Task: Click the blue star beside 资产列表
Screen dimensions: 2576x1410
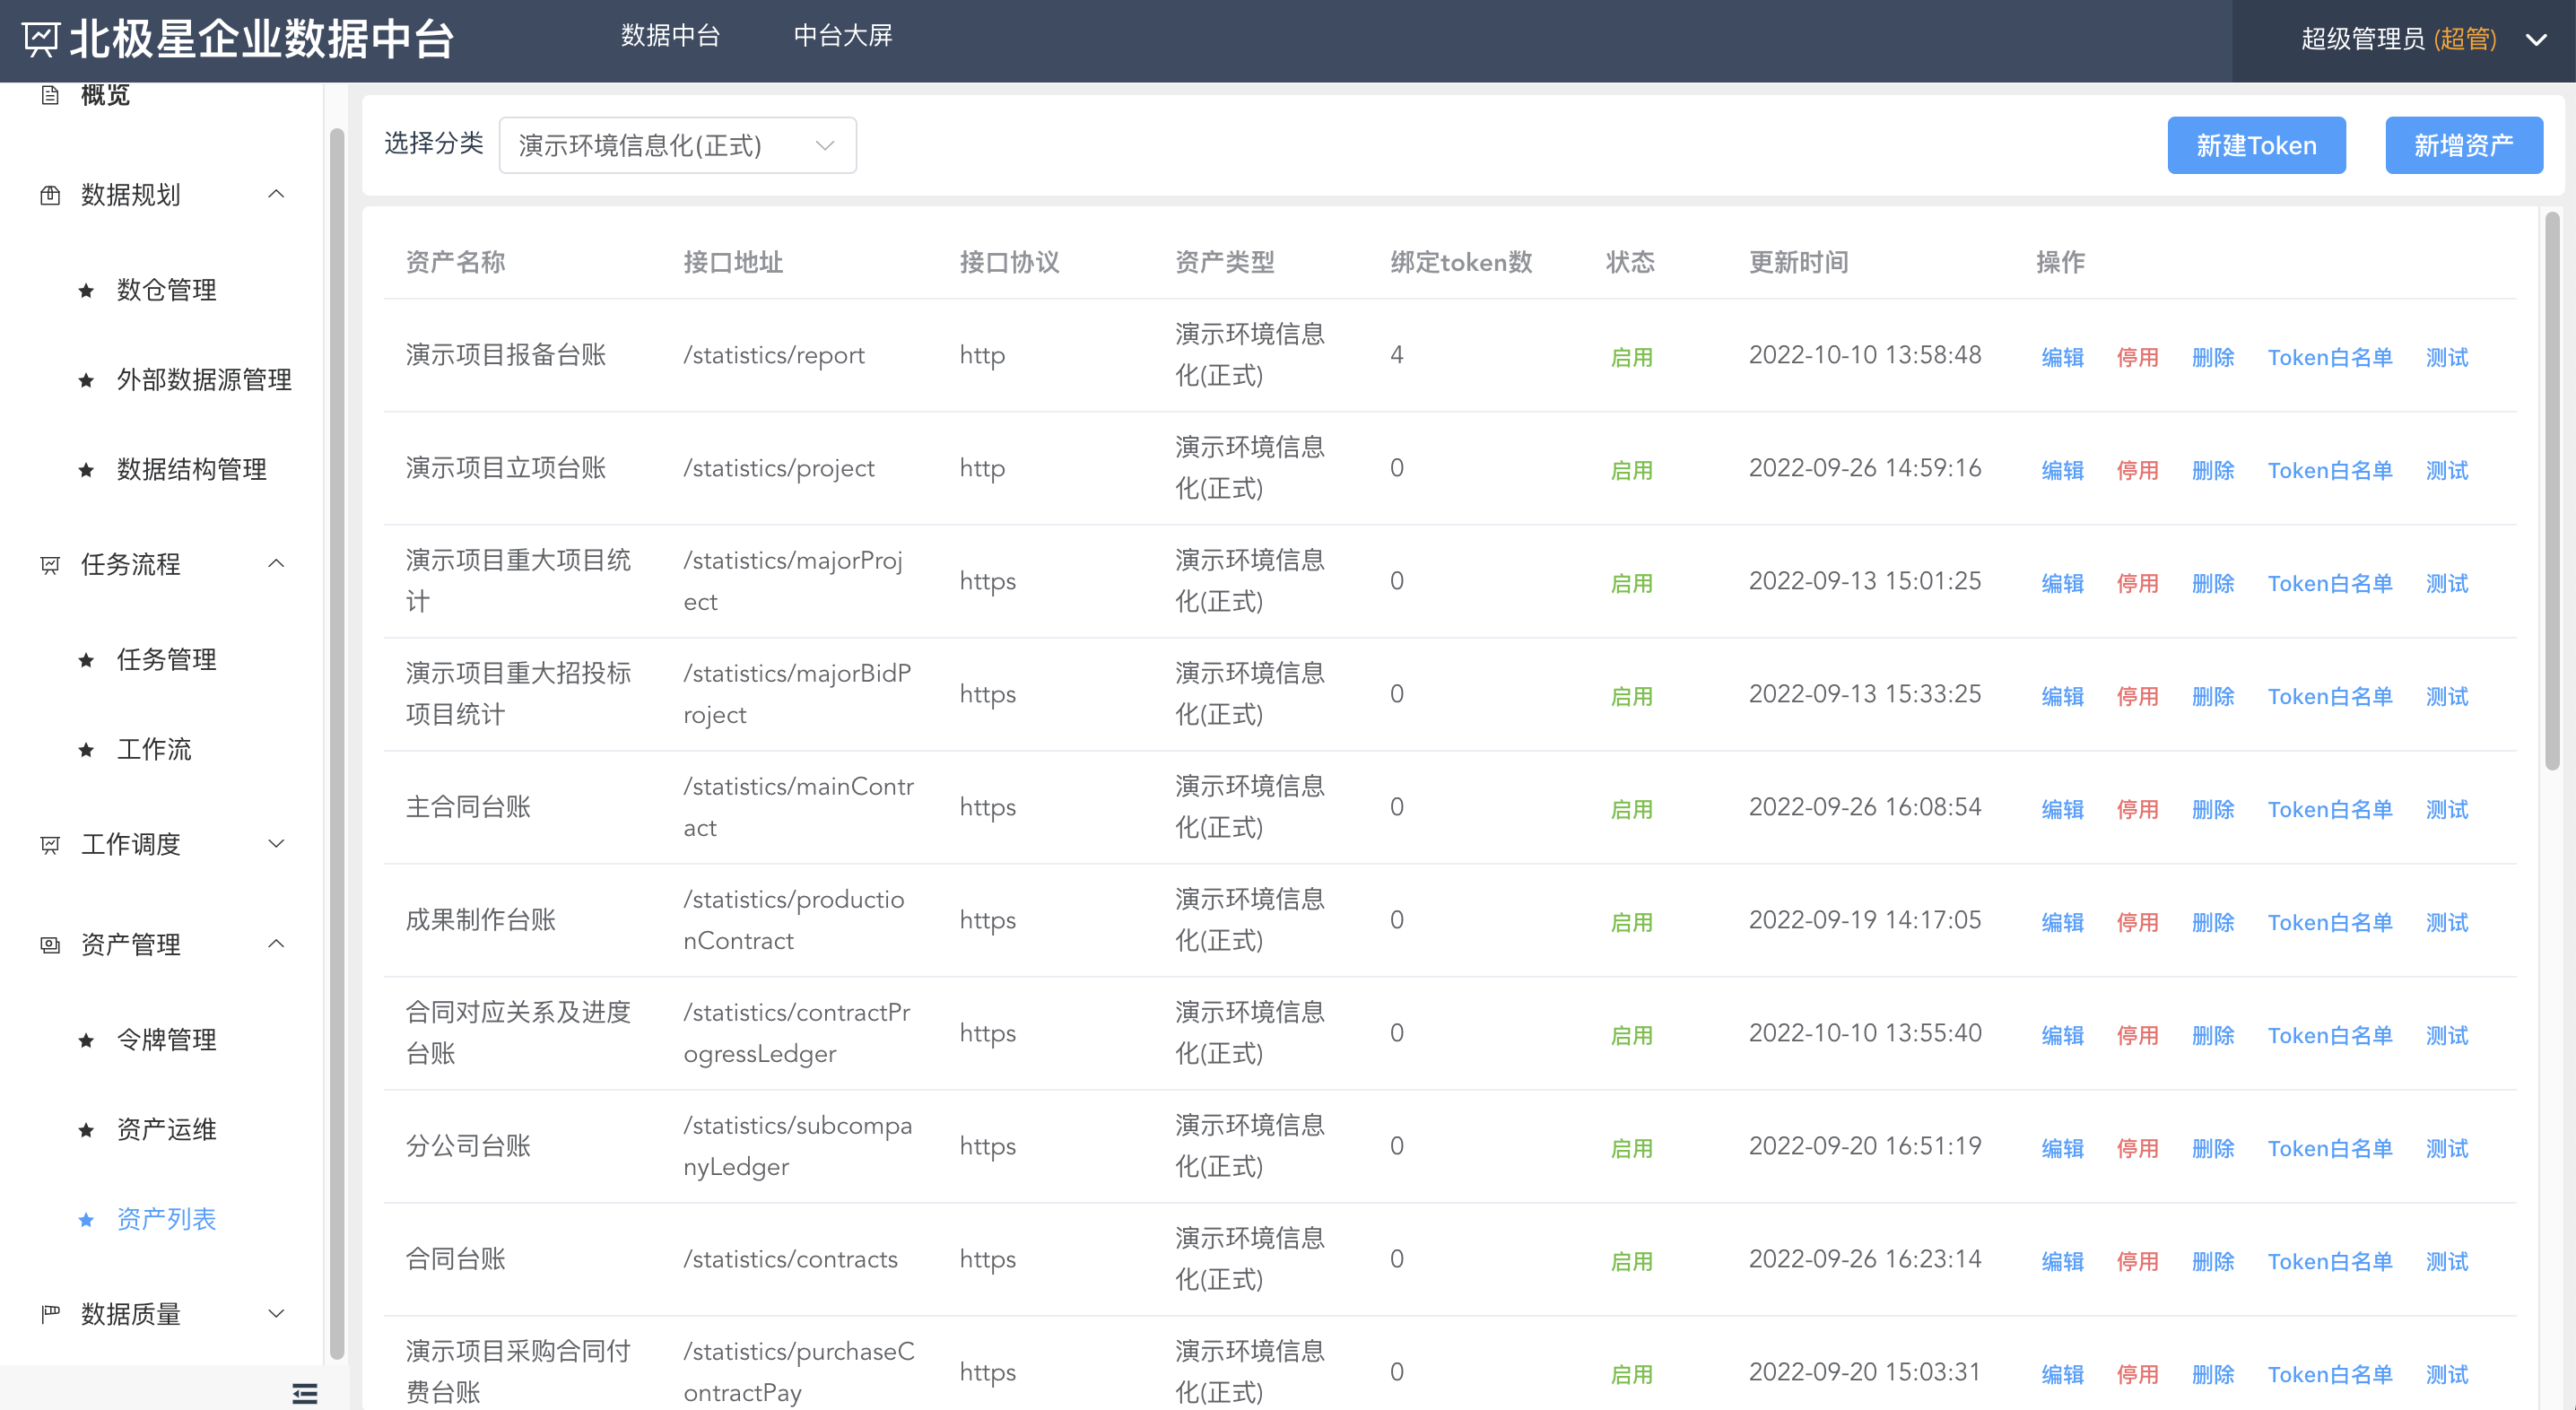Action: click(86, 1220)
